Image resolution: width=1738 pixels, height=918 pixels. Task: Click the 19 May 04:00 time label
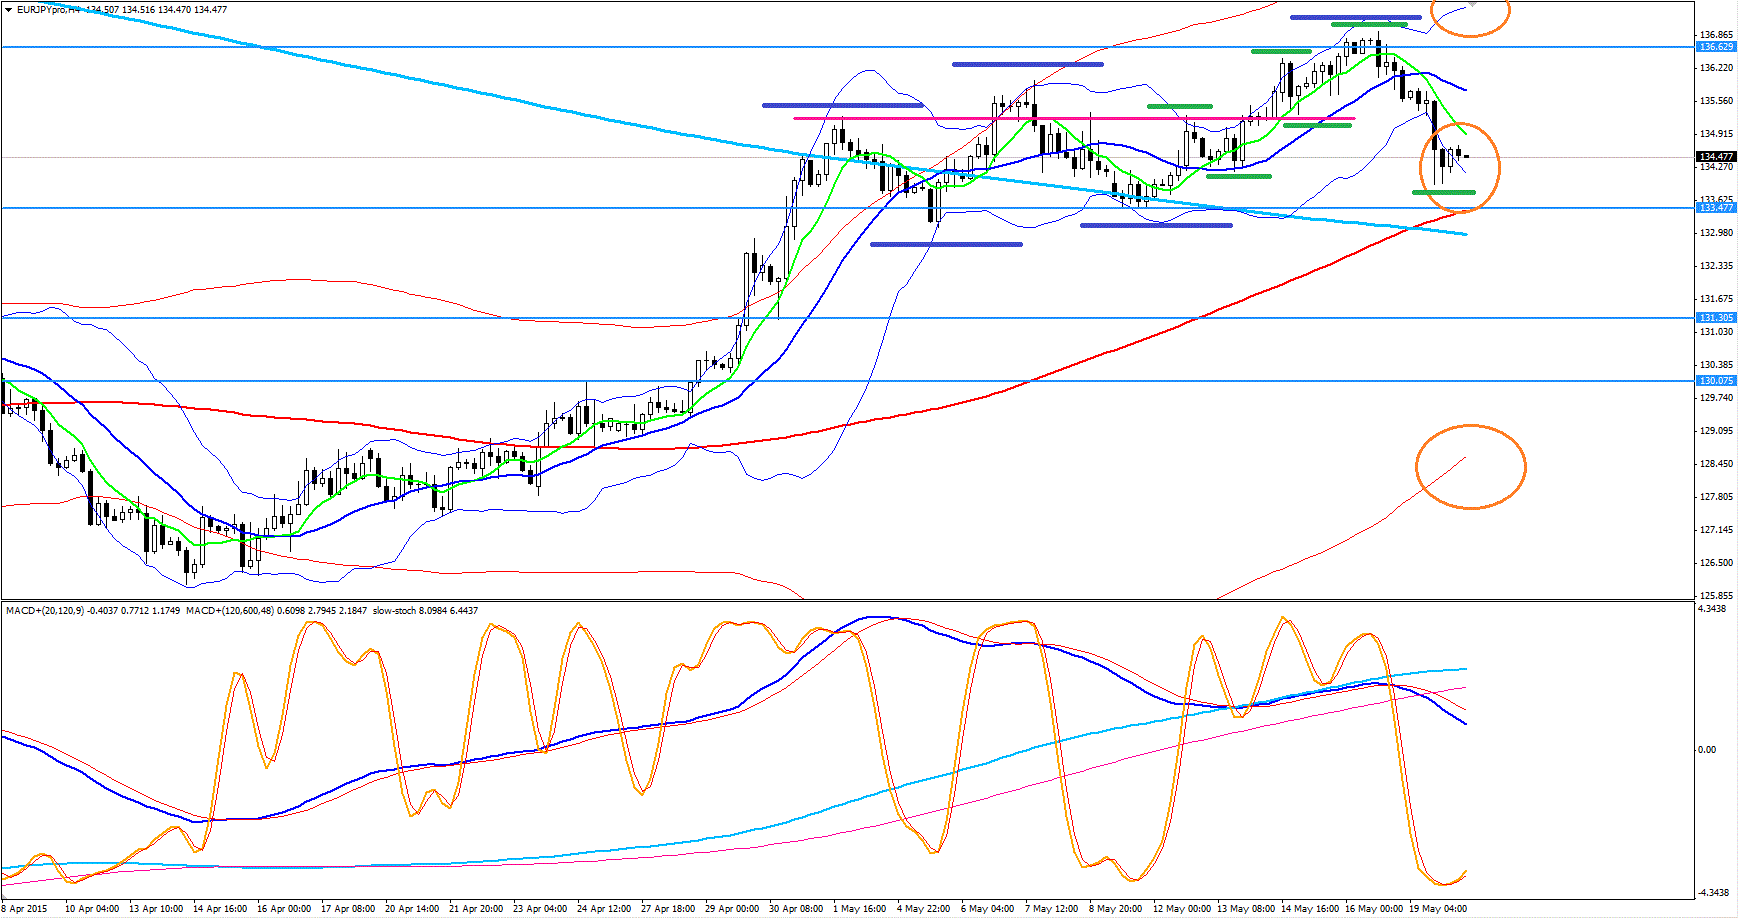pos(1438,909)
